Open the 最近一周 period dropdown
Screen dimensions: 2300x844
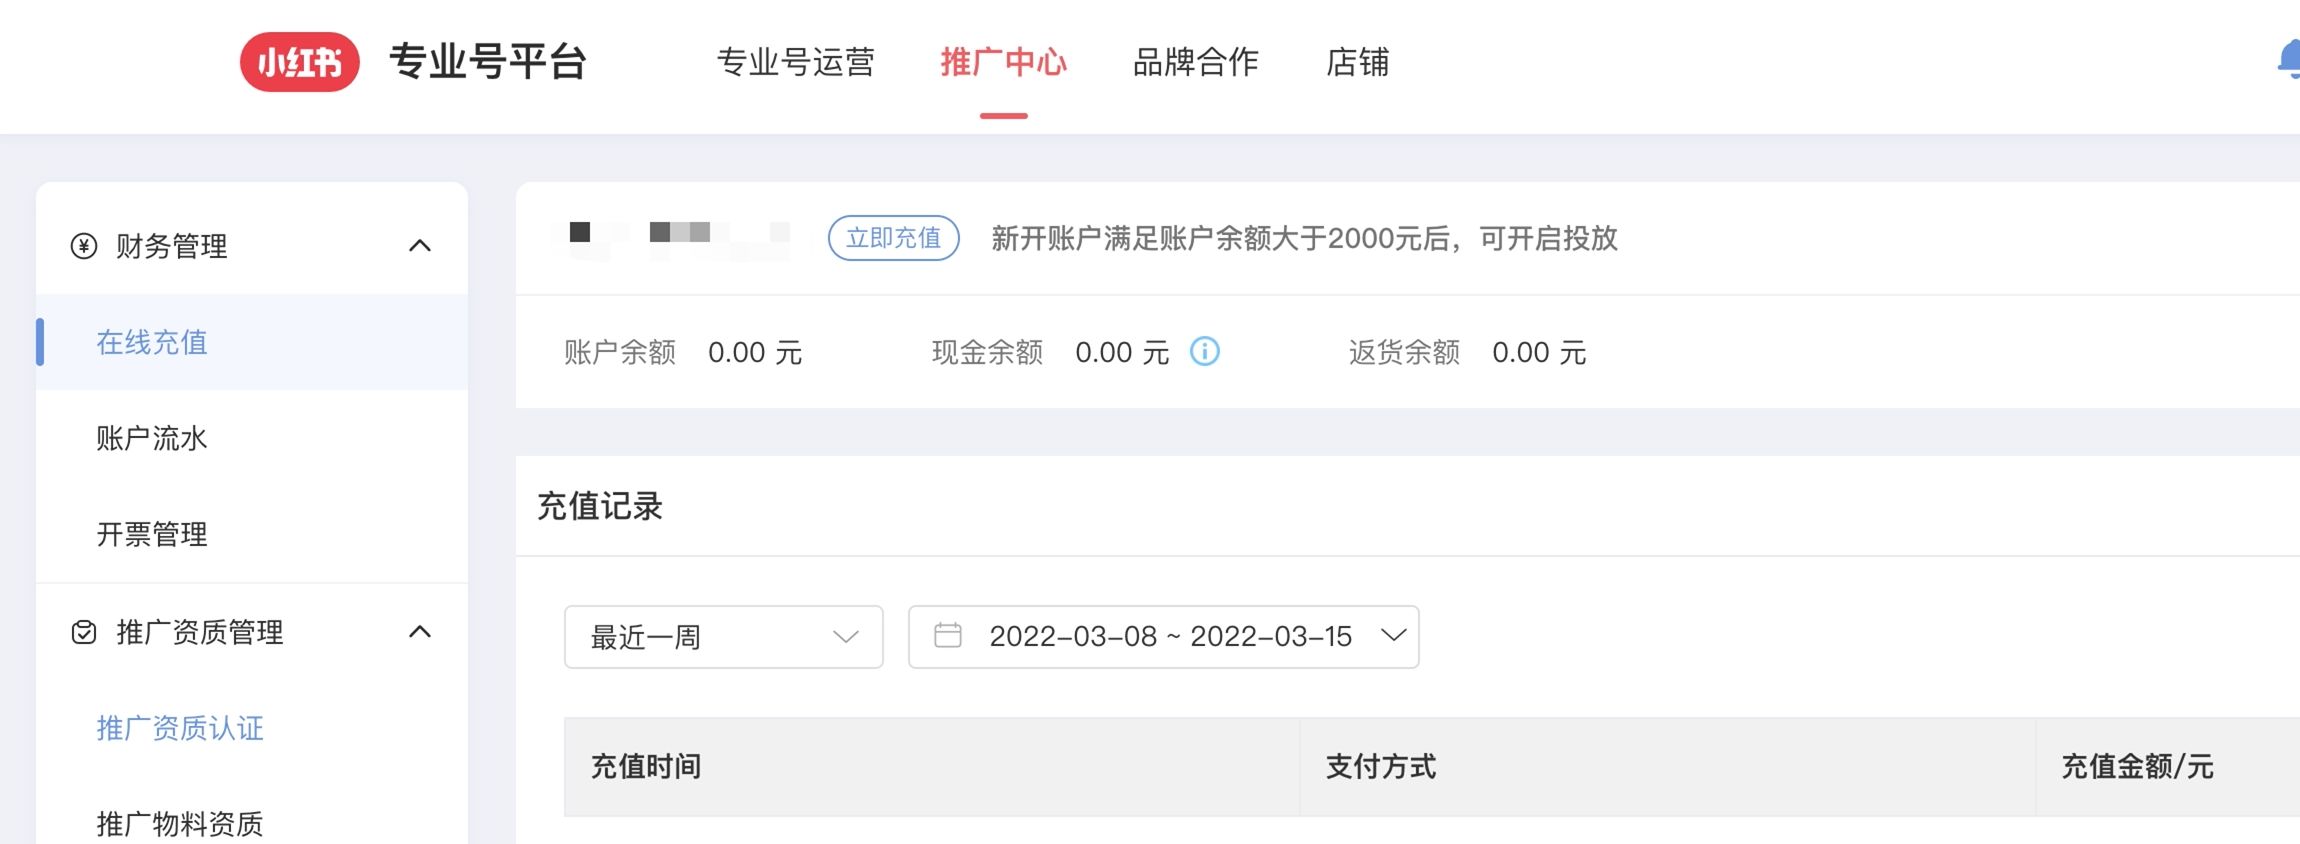pos(723,637)
